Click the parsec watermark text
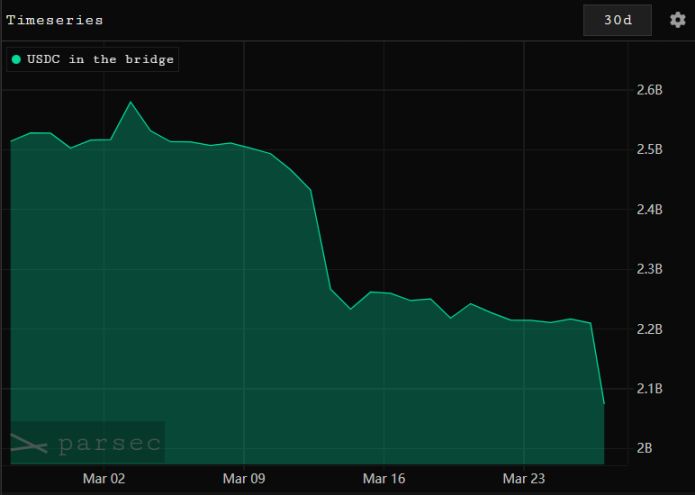695x495 pixels. coord(108,443)
